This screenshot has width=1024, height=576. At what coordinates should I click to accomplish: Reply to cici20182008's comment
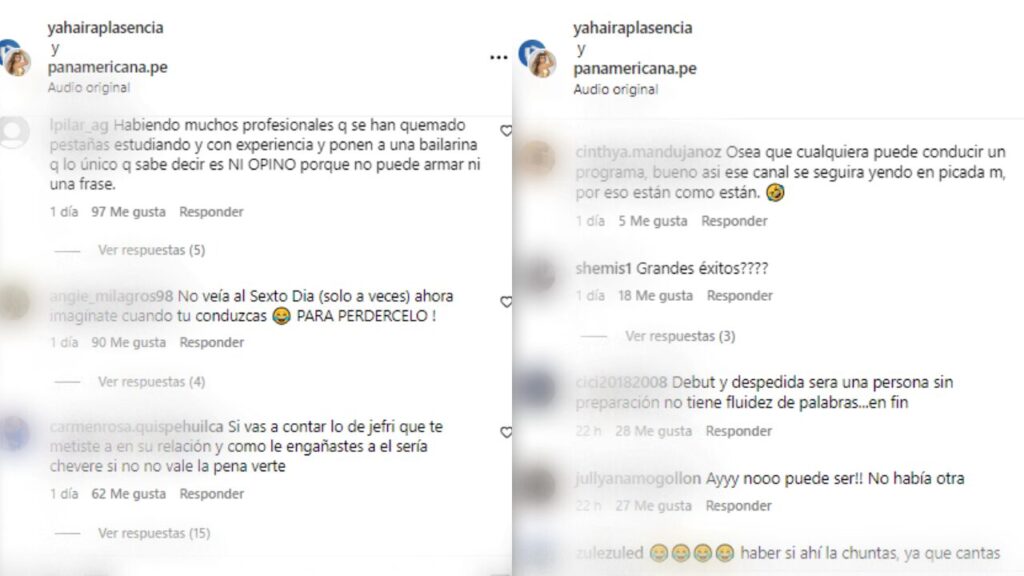739,431
